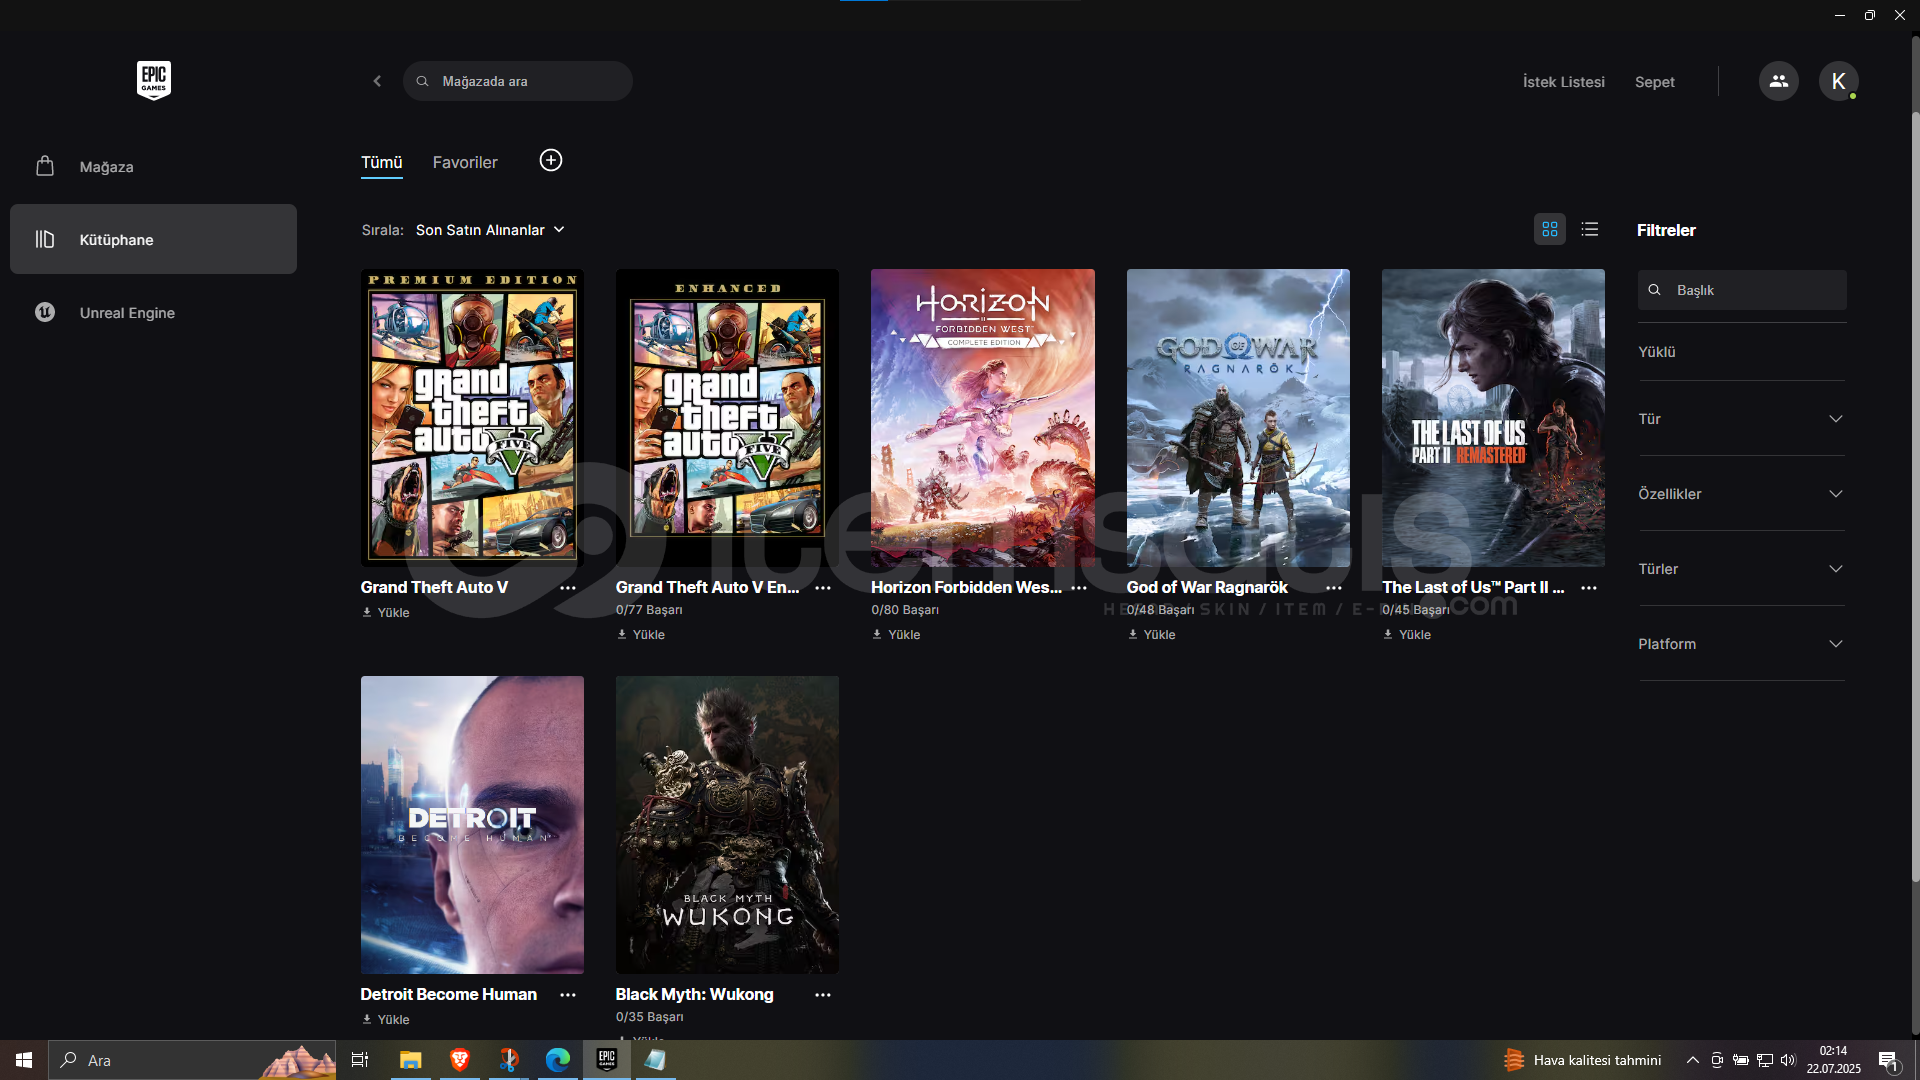
Task: Add a new collection with plus icon
Action: (x=551, y=160)
